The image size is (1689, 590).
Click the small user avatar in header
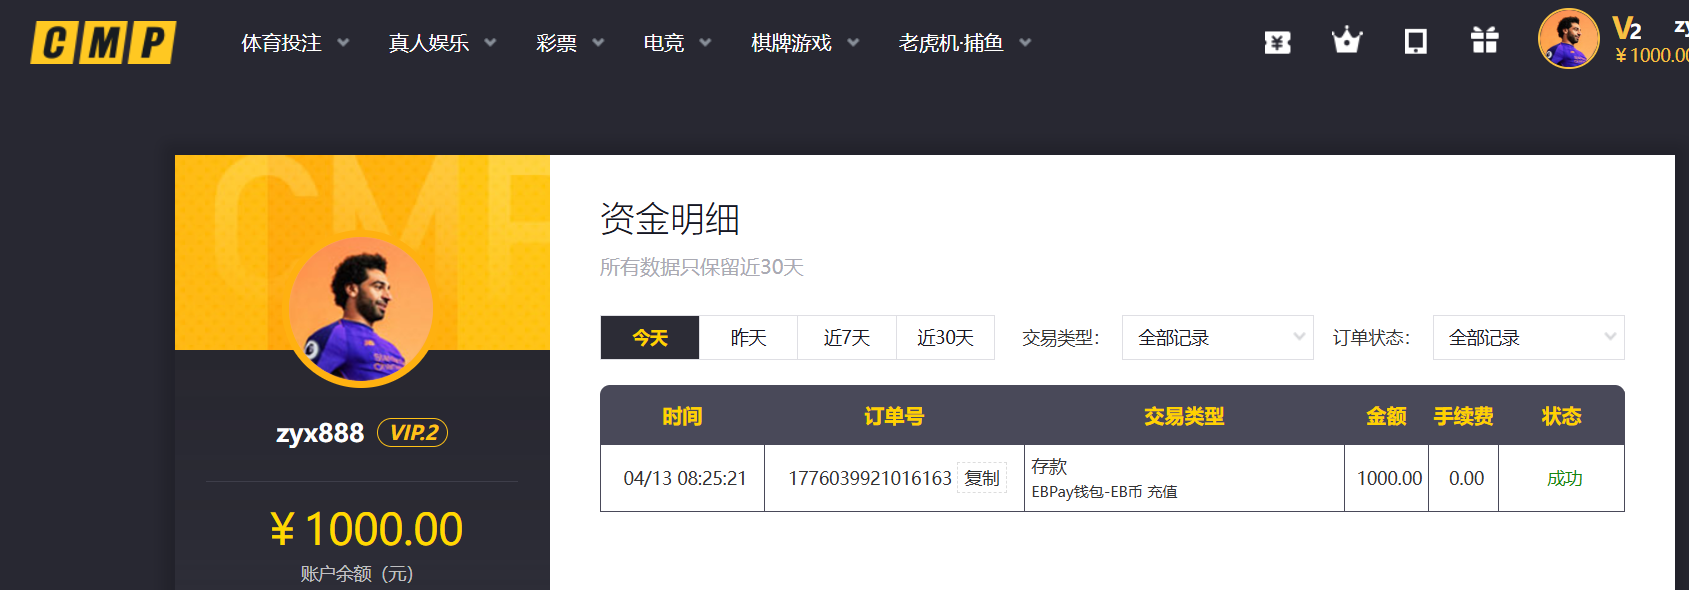[1567, 39]
